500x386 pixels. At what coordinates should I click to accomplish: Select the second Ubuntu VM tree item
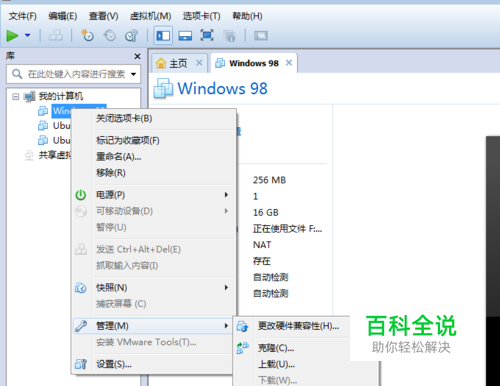tap(62, 140)
